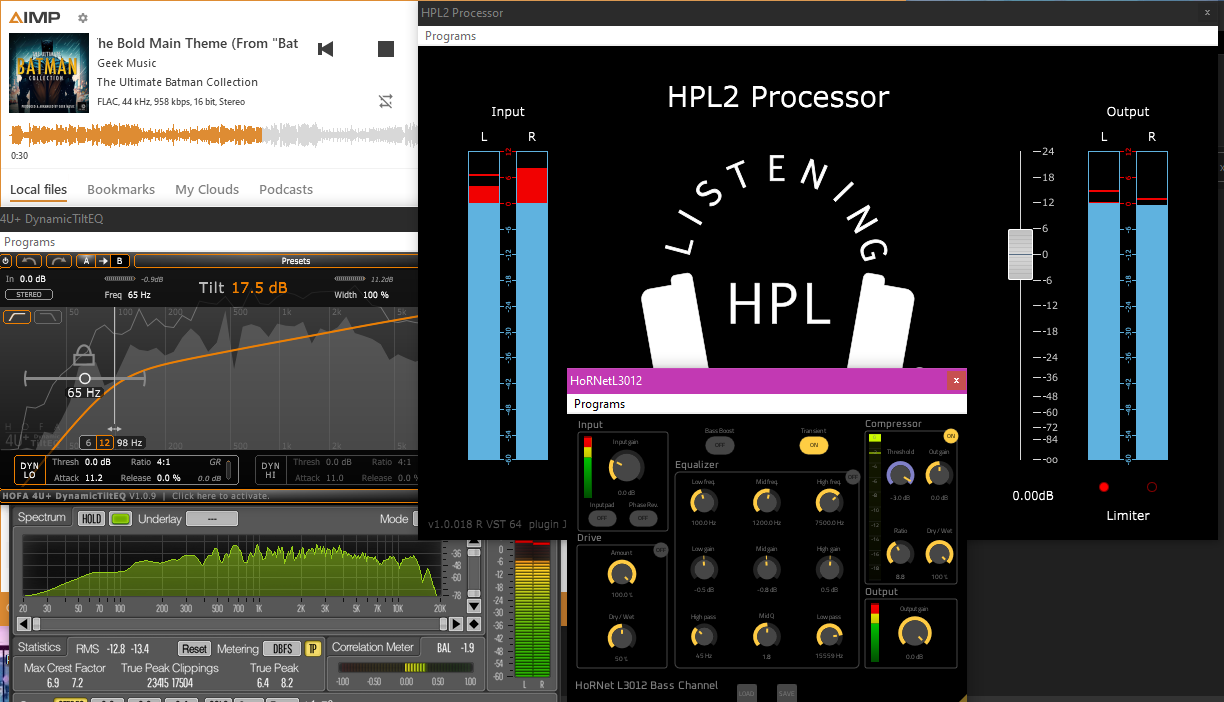Click the compressor Ratio knob

coord(900,553)
